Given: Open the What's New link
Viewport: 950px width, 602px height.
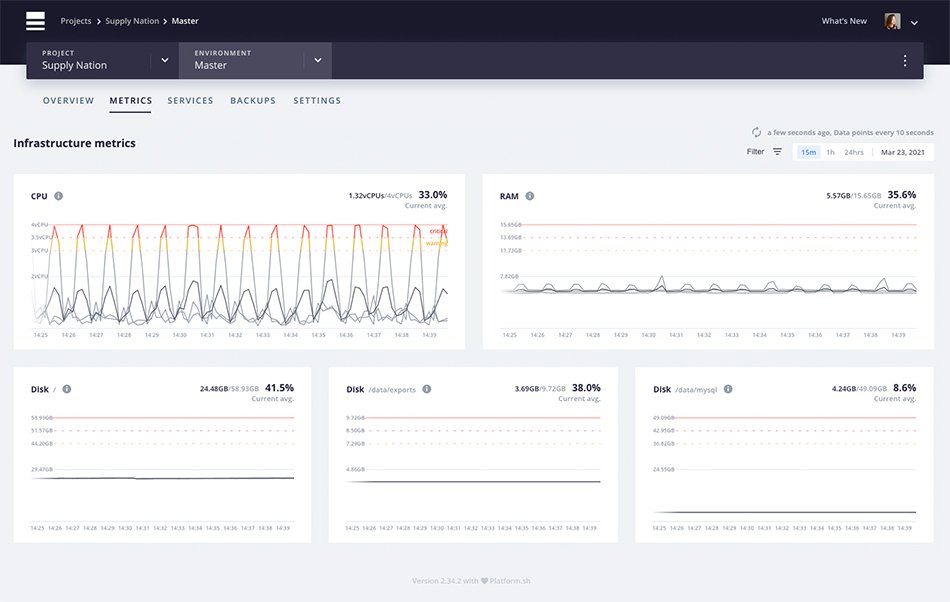Looking at the screenshot, I should [844, 21].
